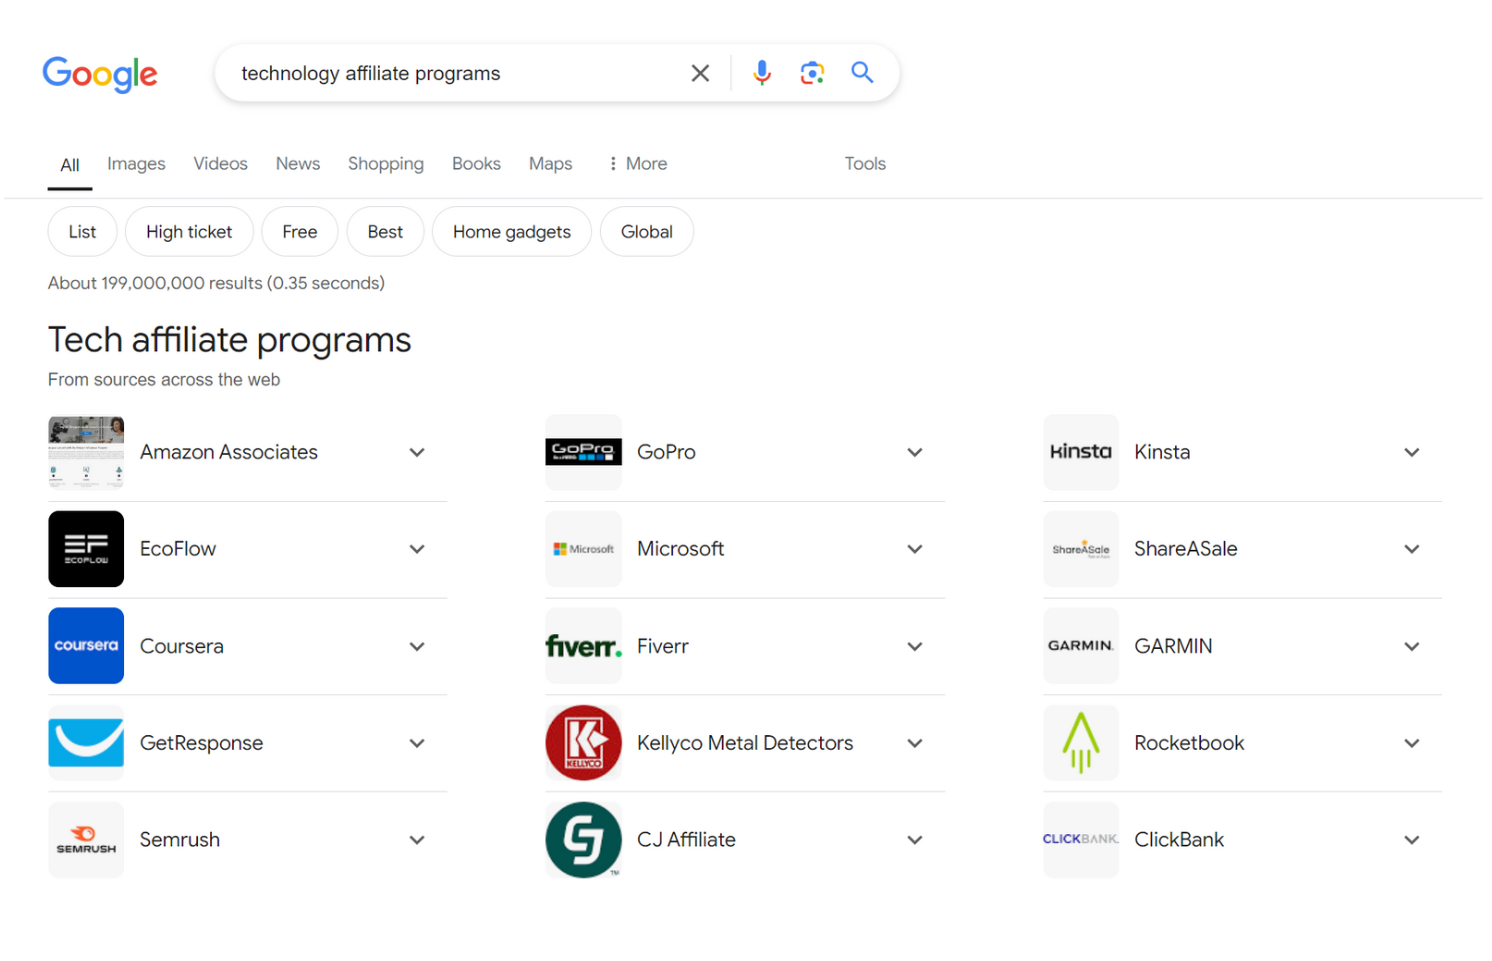Expand the Amazon Associates entry chevron
The width and height of the screenshot is (1492, 961).
(417, 452)
